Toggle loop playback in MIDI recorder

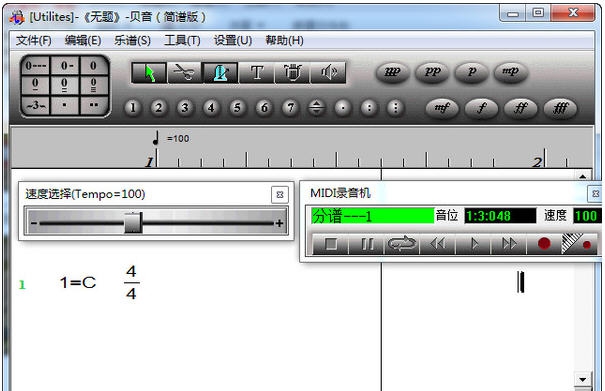(402, 244)
